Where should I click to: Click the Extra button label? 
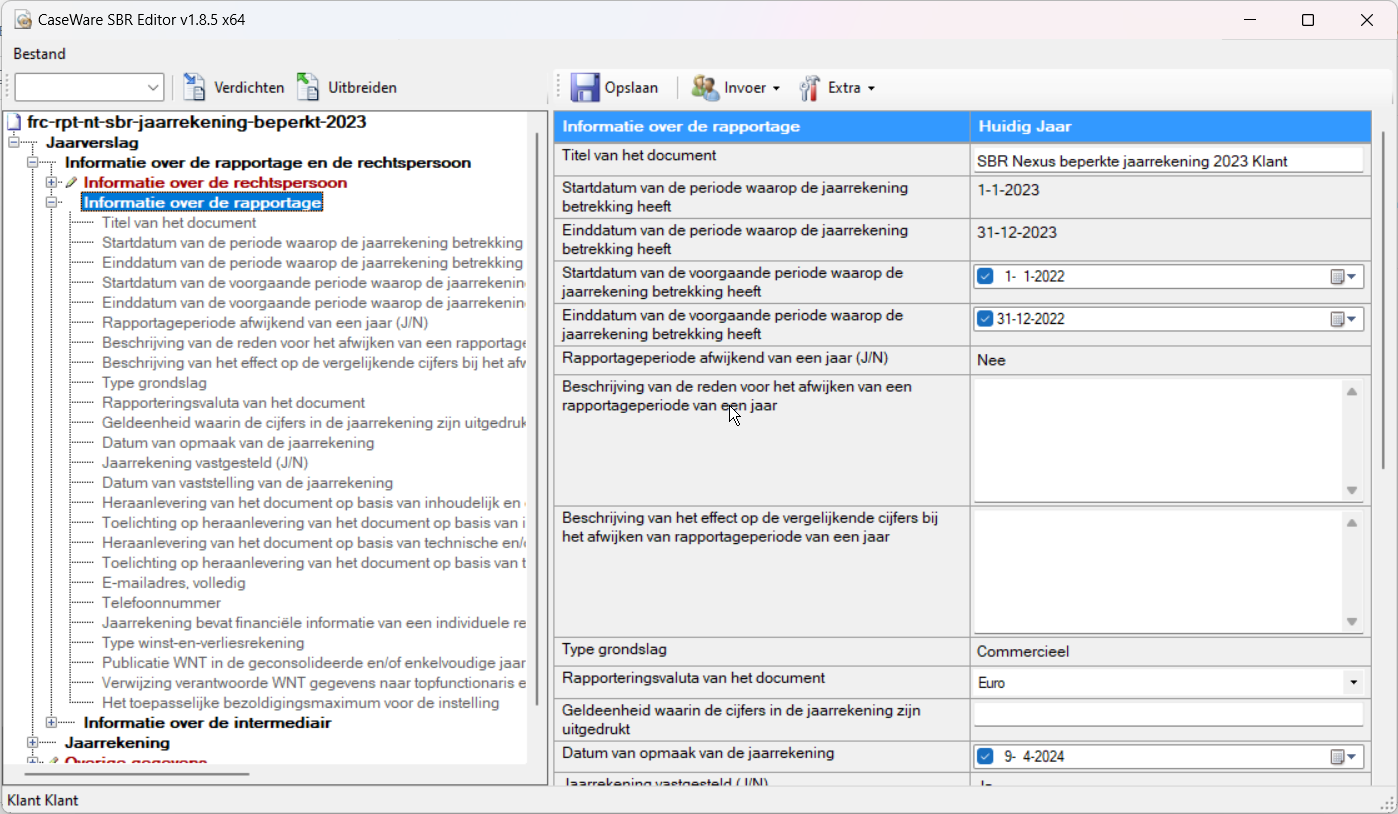point(844,88)
